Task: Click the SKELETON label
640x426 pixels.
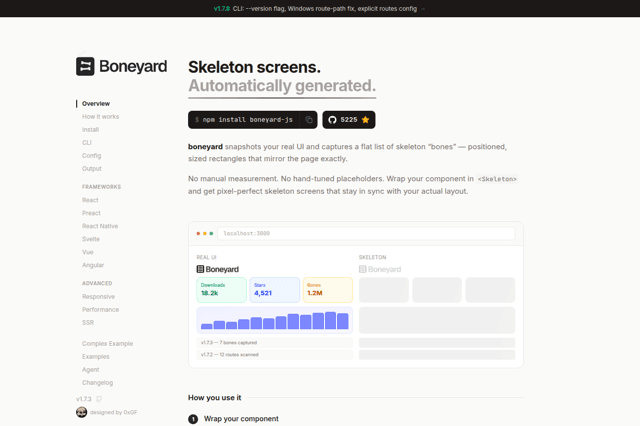Action: click(x=372, y=257)
